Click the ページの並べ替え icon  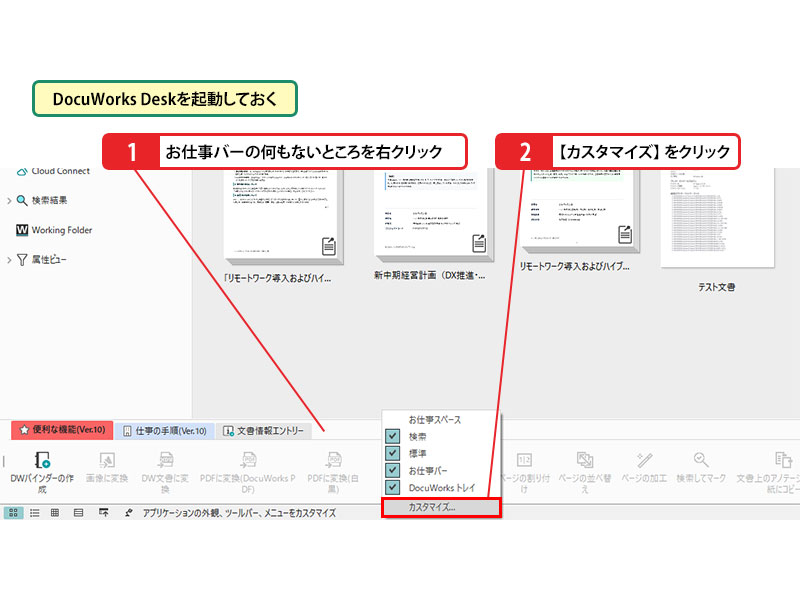point(585,460)
